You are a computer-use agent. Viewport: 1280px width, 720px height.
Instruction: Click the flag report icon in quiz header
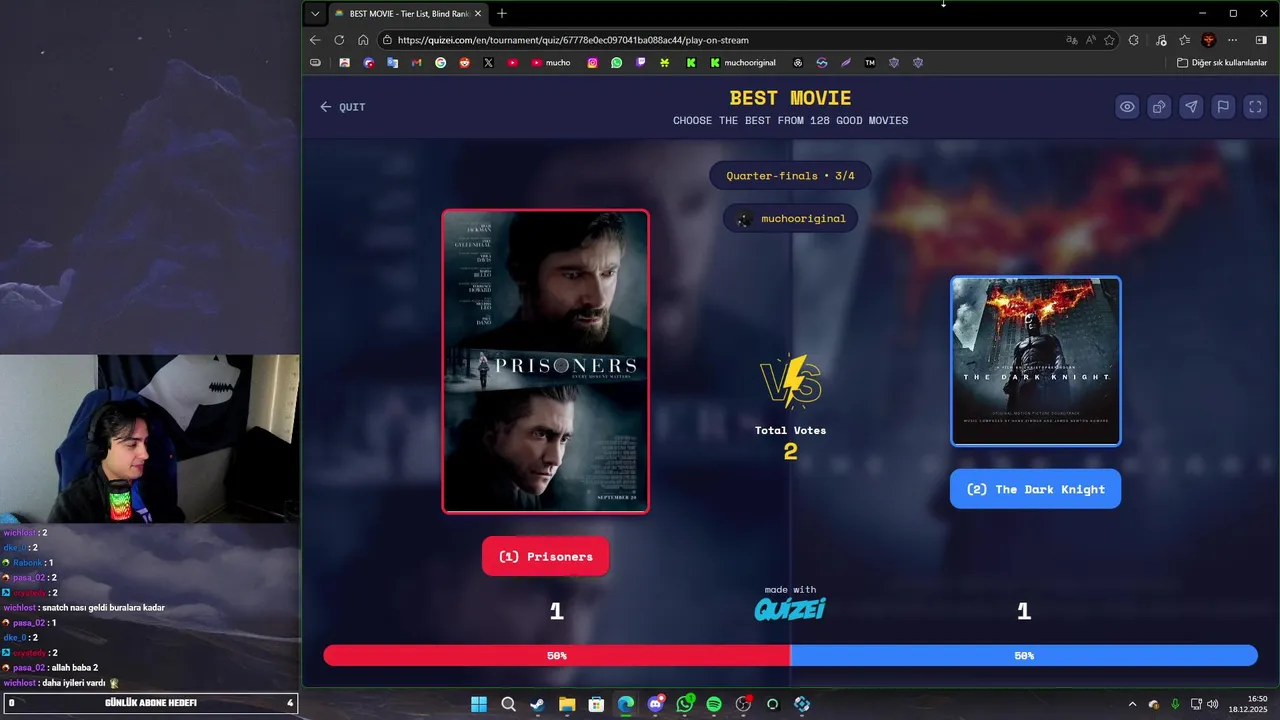pos(1223,107)
